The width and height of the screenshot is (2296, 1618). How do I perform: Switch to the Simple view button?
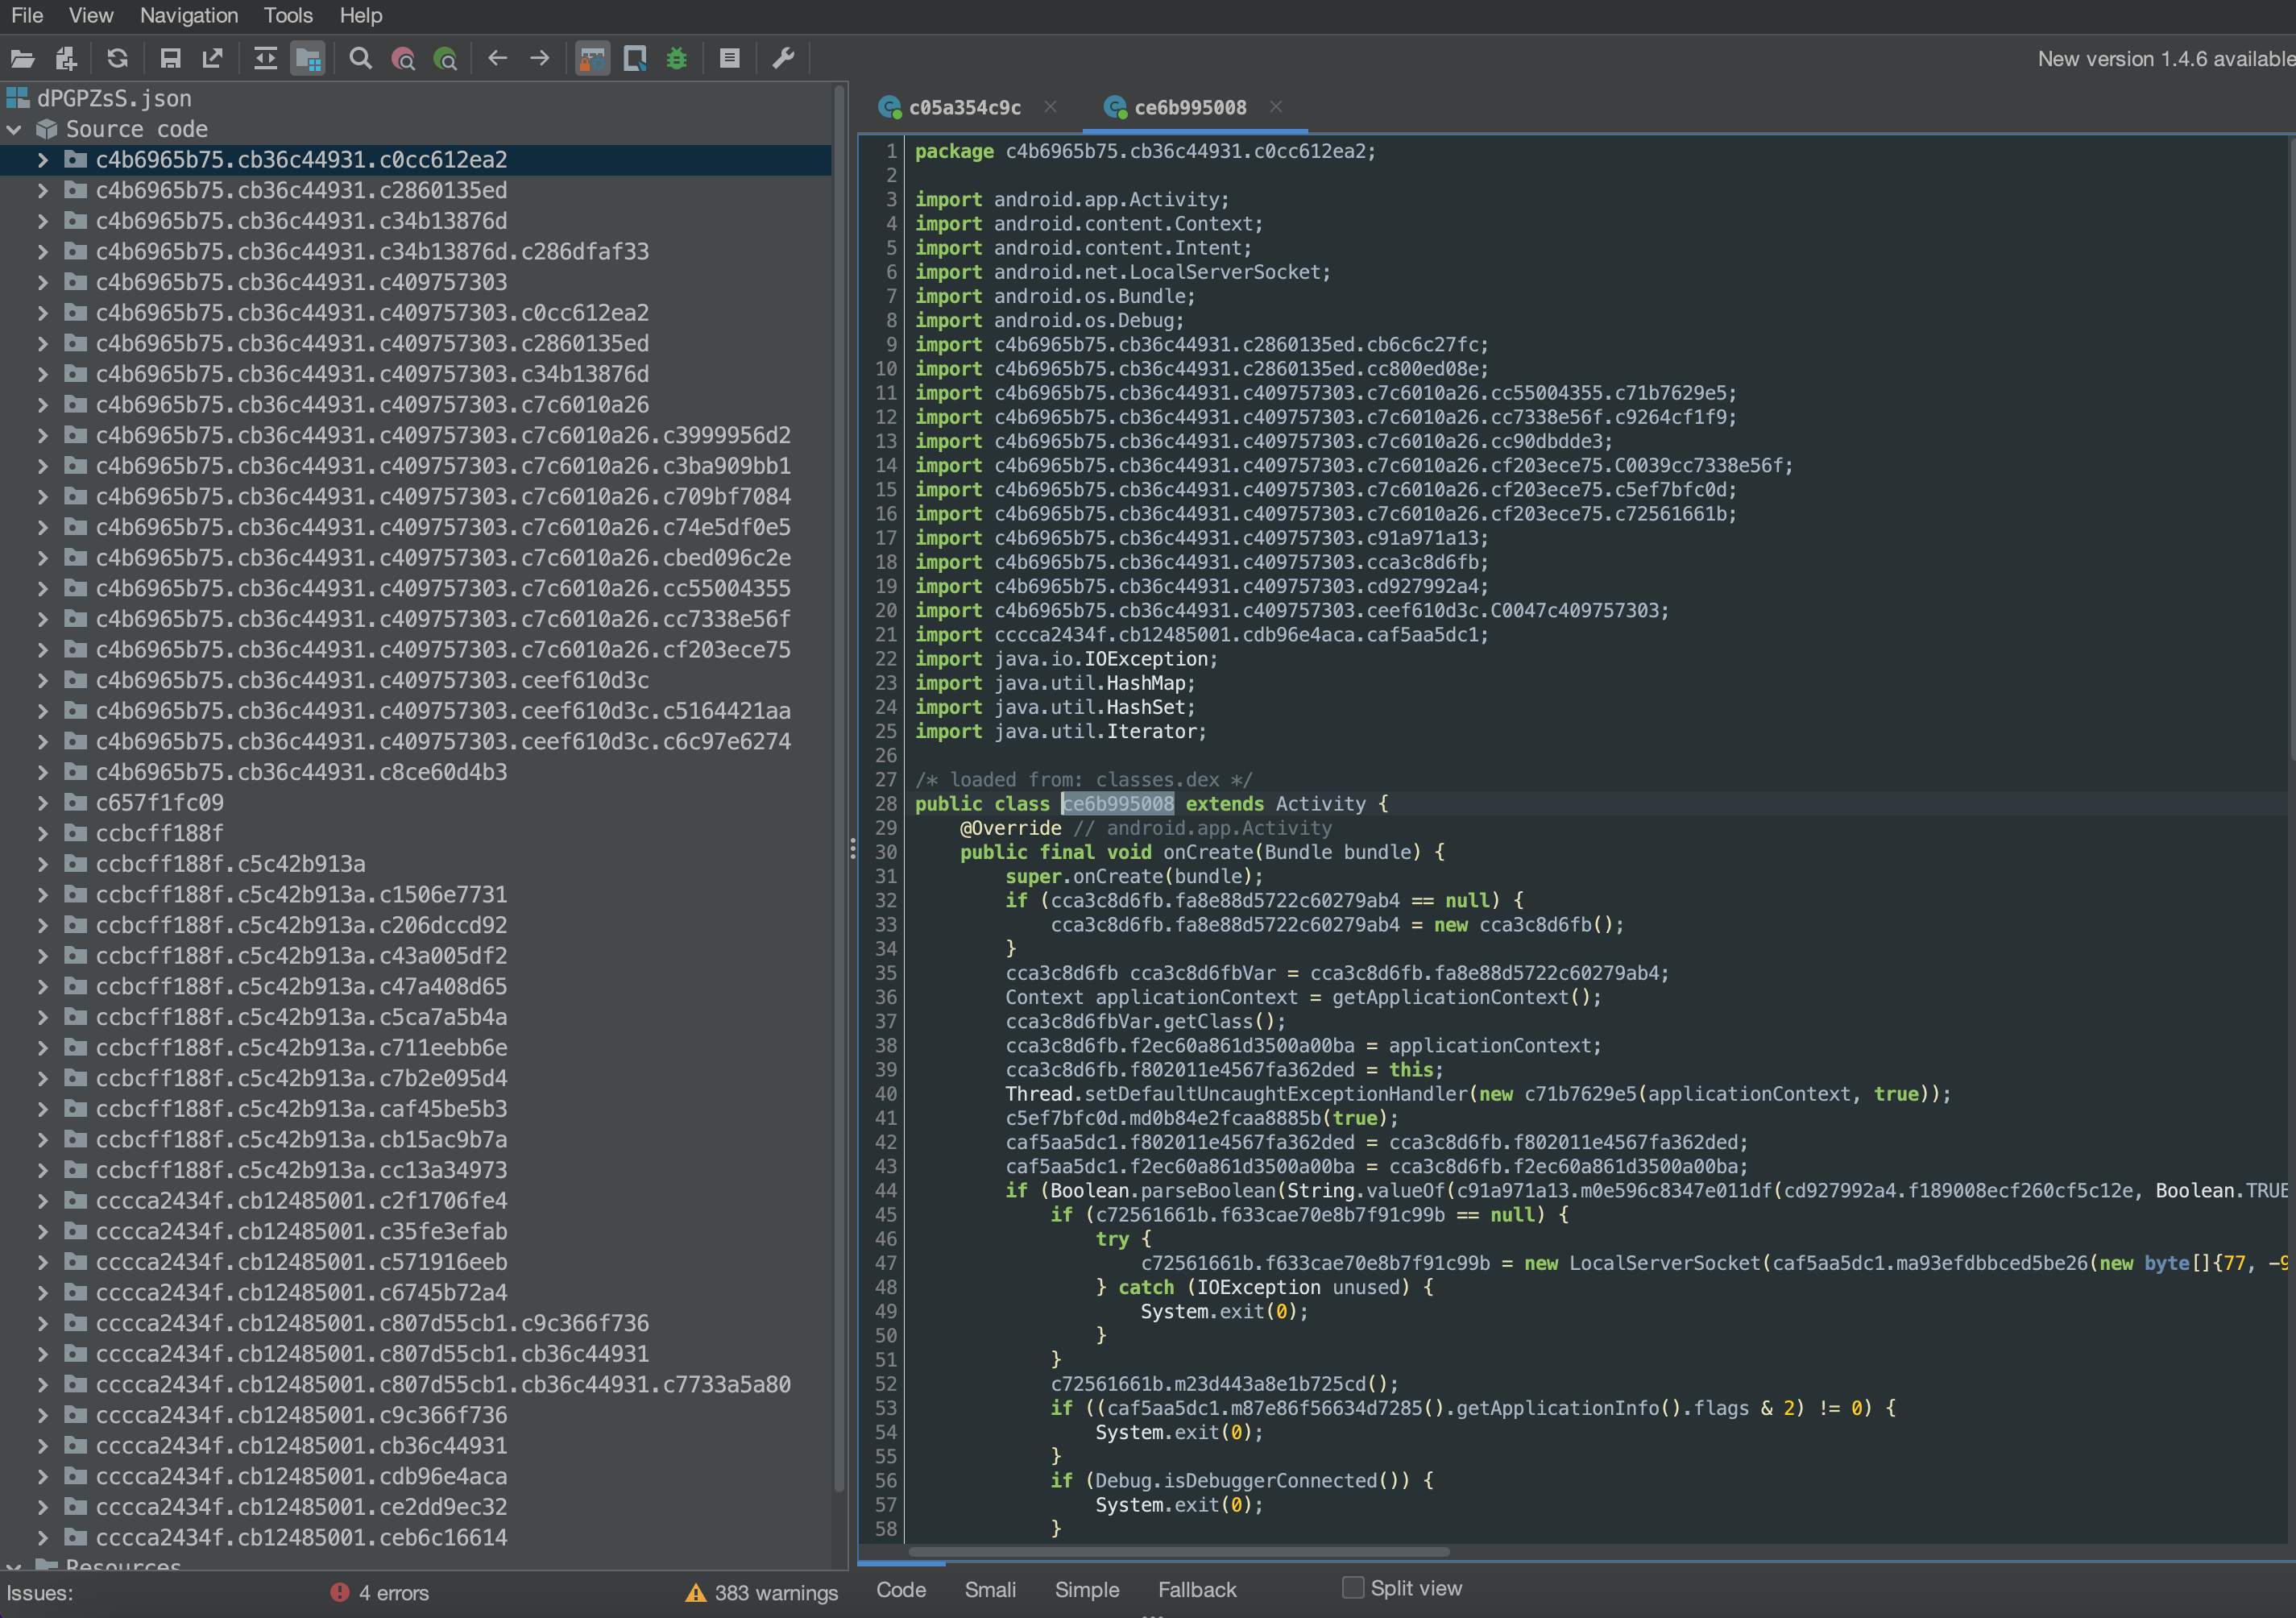coord(1087,1590)
